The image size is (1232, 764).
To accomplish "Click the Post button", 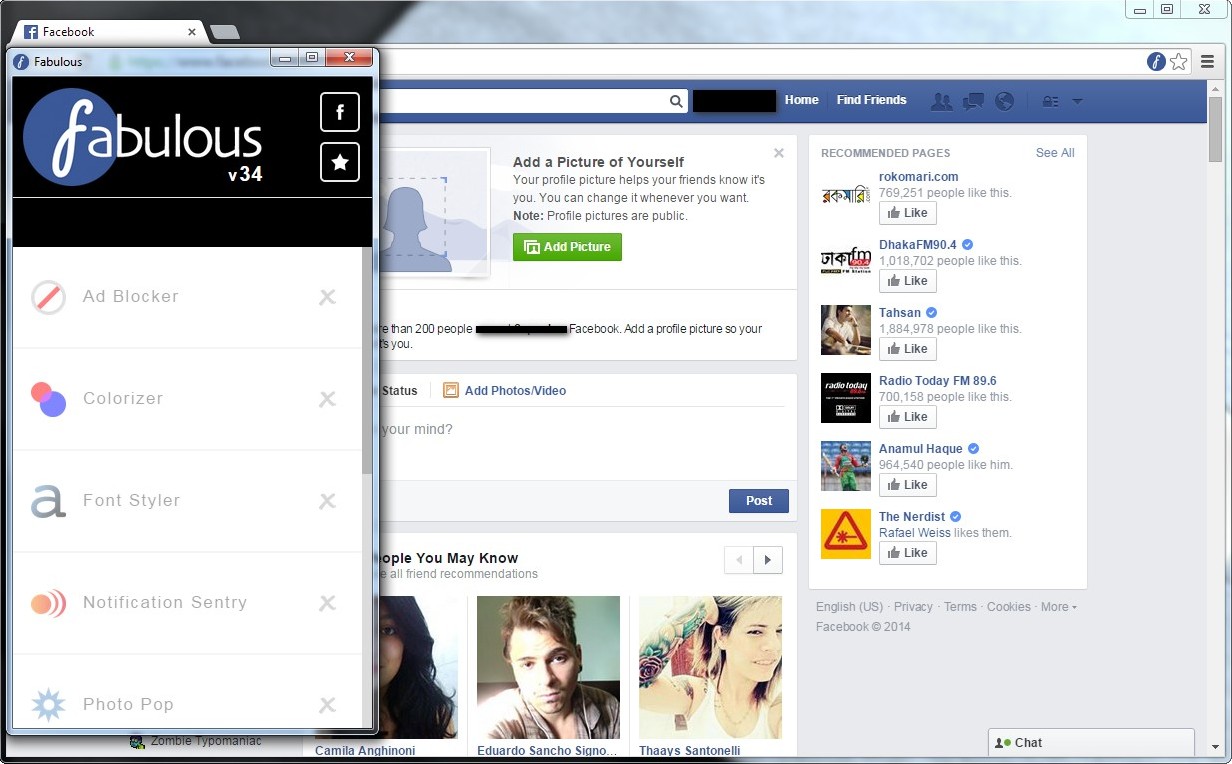I will pyautogui.click(x=759, y=501).
